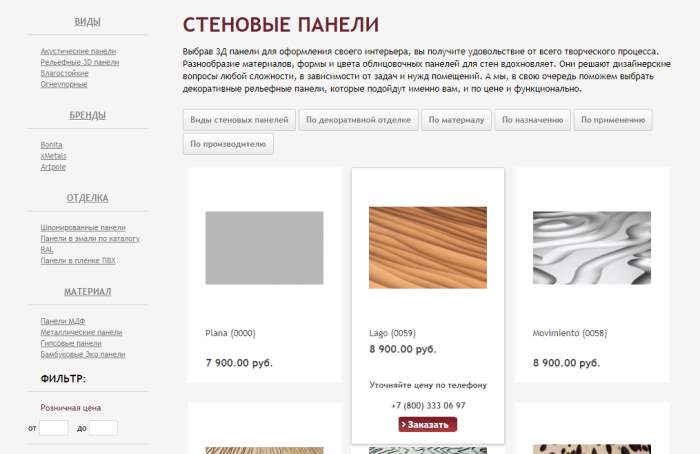This screenshot has width=700, height=454.
Task: Select the По производителю tab
Action: tap(228, 144)
